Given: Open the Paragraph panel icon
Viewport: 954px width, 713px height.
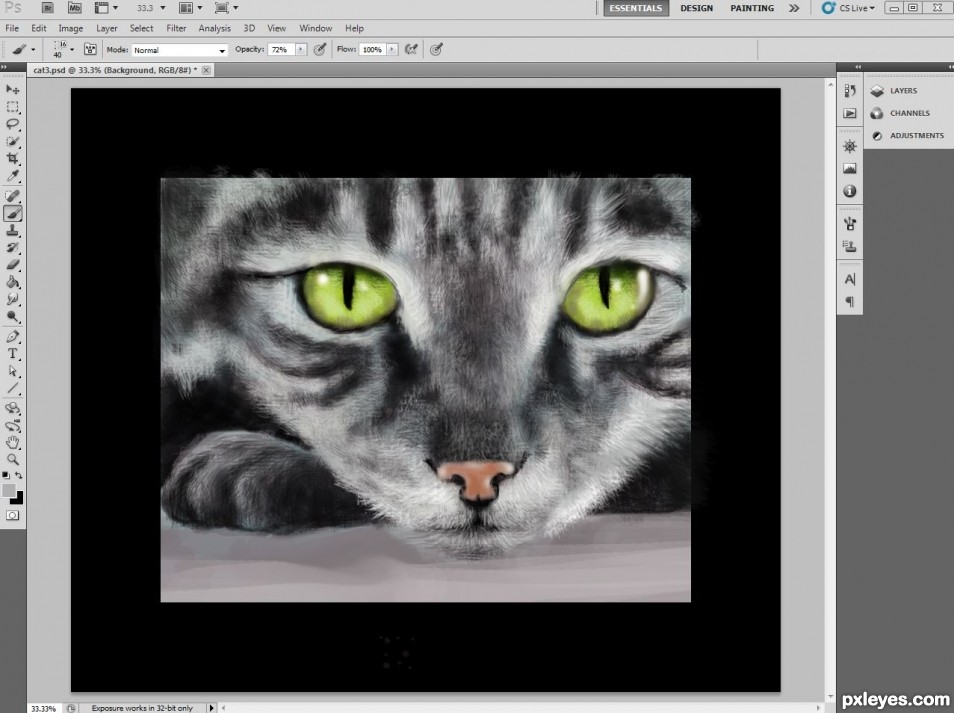Looking at the screenshot, I should (850, 302).
